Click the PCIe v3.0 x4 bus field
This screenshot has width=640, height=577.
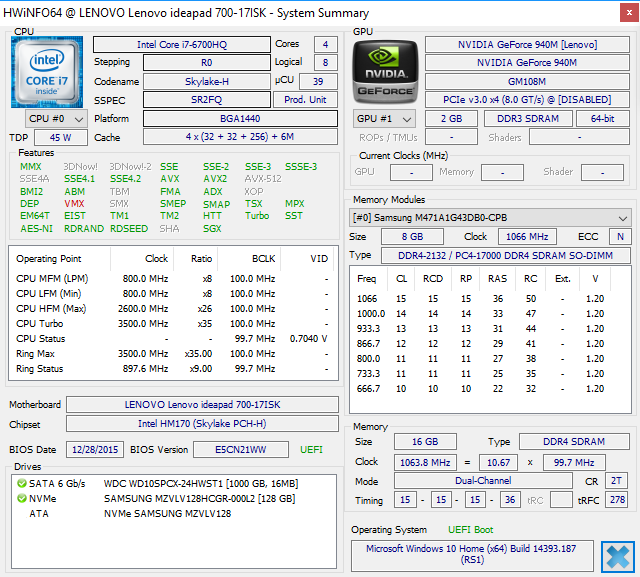click(x=528, y=100)
